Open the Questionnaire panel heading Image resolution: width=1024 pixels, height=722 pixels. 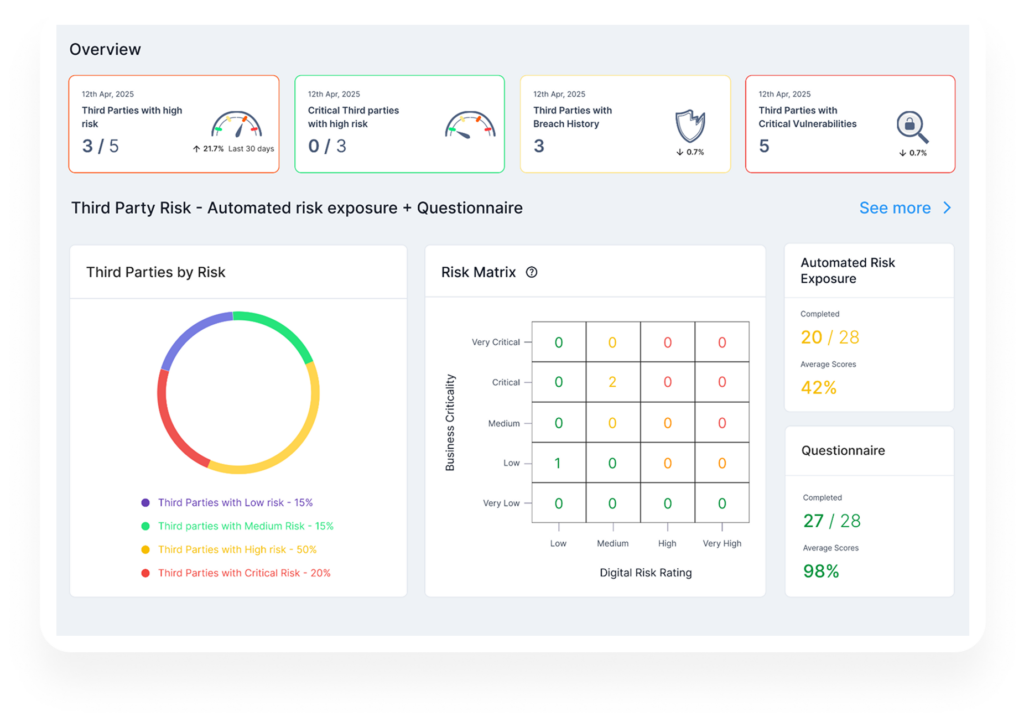click(x=843, y=450)
